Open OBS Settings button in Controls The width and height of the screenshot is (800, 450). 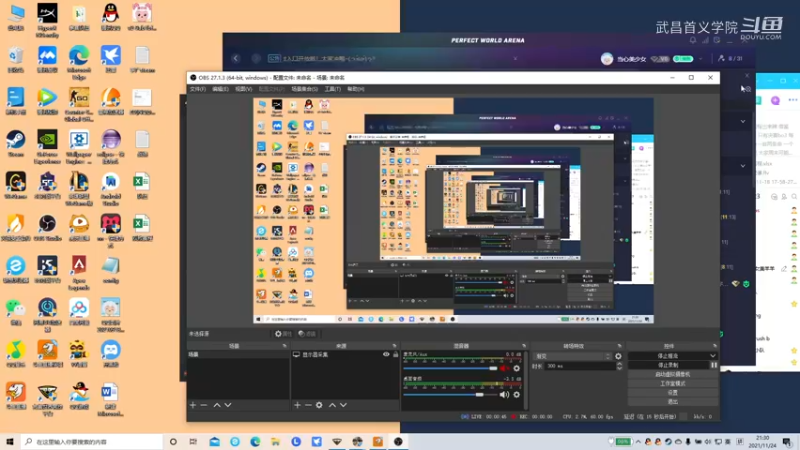point(673,393)
